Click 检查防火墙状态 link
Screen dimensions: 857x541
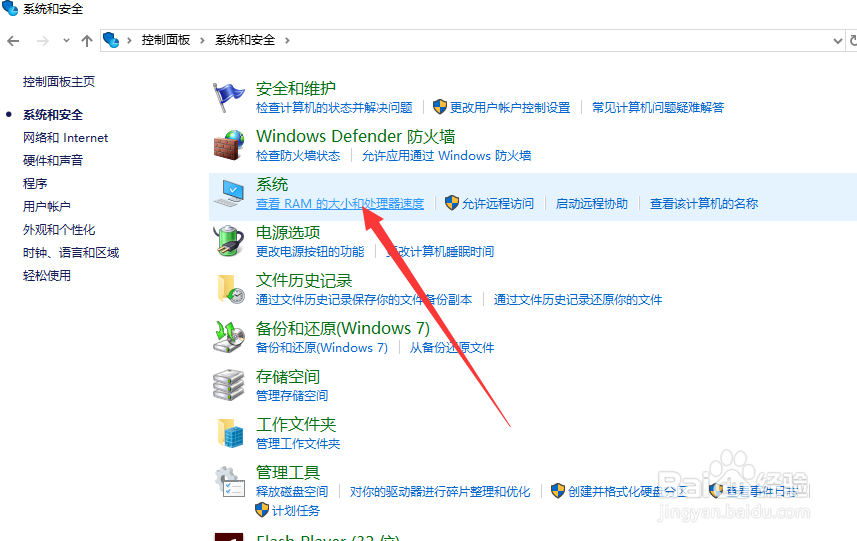[298, 156]
